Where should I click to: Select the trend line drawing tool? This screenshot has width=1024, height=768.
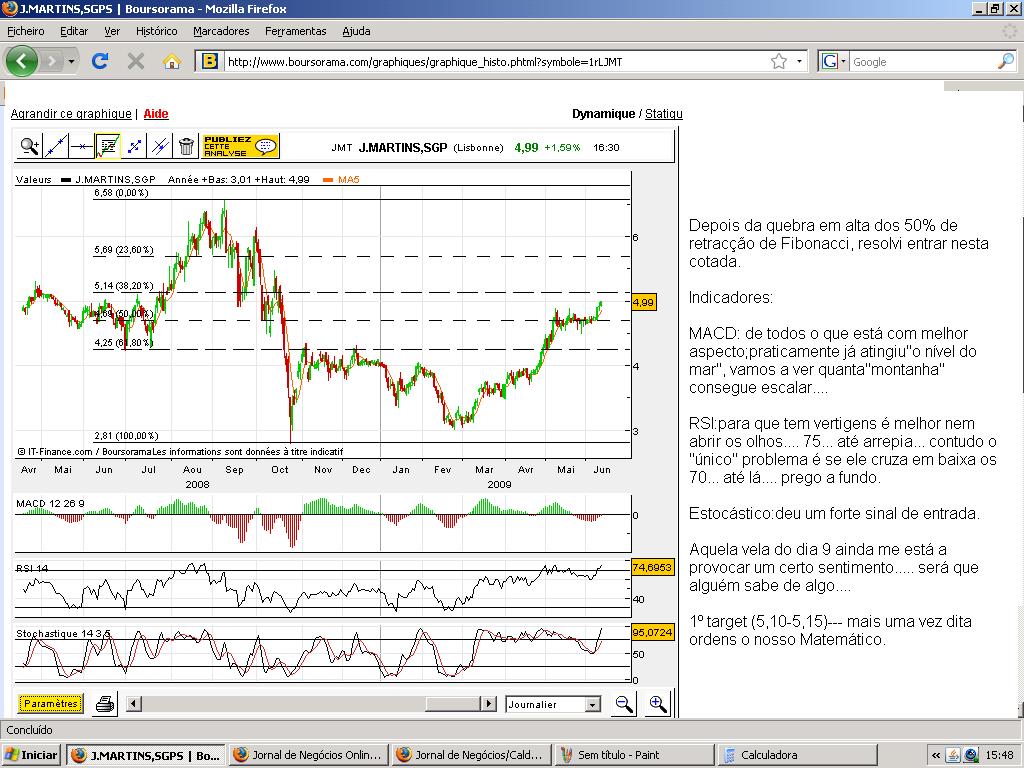click(x=56, y=146)
